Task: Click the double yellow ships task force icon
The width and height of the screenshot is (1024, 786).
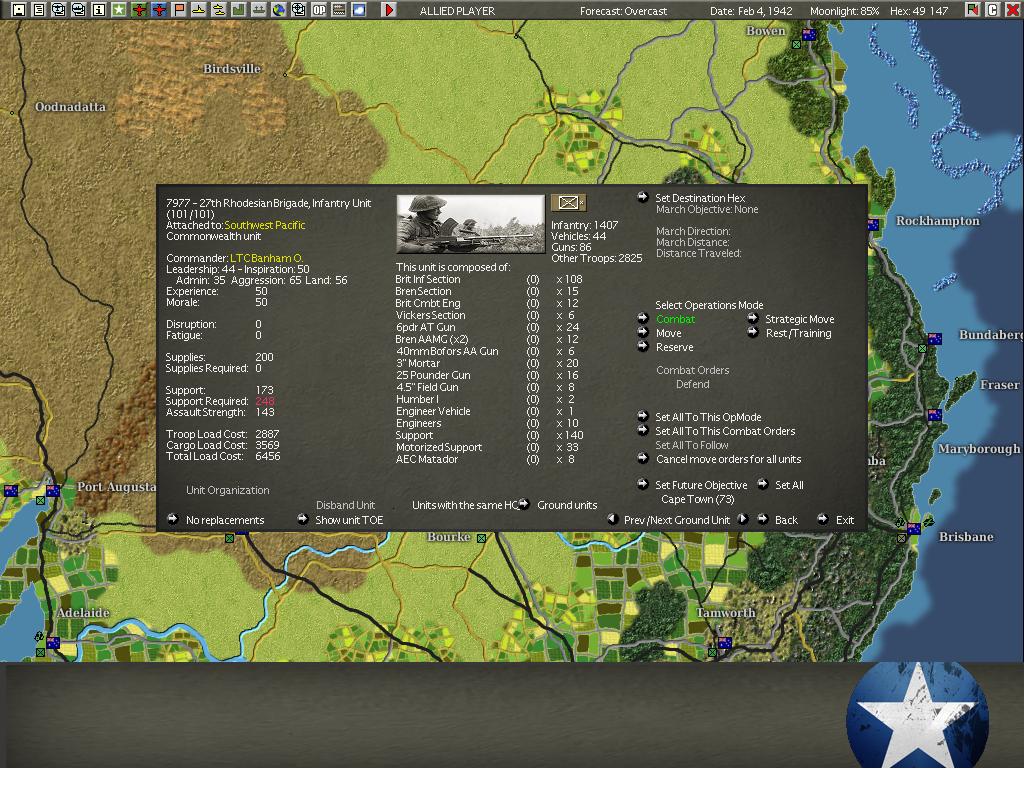Action: point(219,10)
